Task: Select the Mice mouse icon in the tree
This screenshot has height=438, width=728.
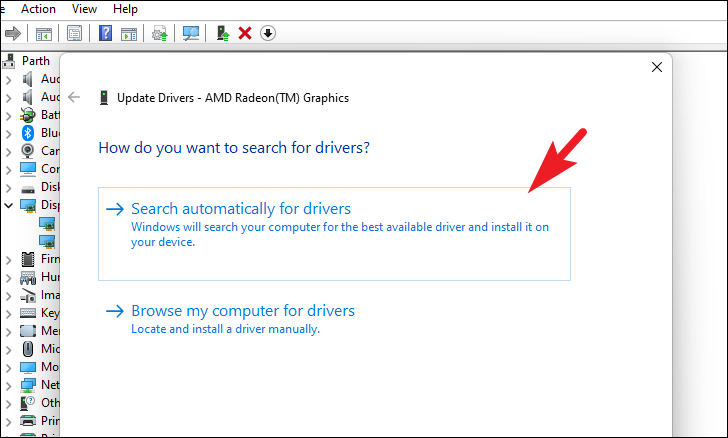Action: point(28,349)
